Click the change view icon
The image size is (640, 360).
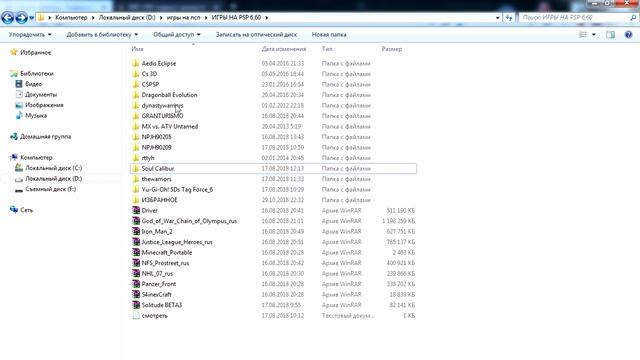(583, 35)
